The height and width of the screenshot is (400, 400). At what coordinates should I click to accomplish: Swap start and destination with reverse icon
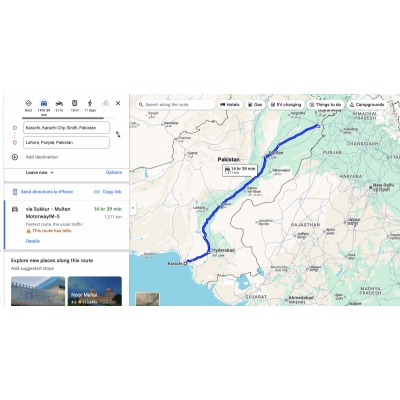point(118,135)
